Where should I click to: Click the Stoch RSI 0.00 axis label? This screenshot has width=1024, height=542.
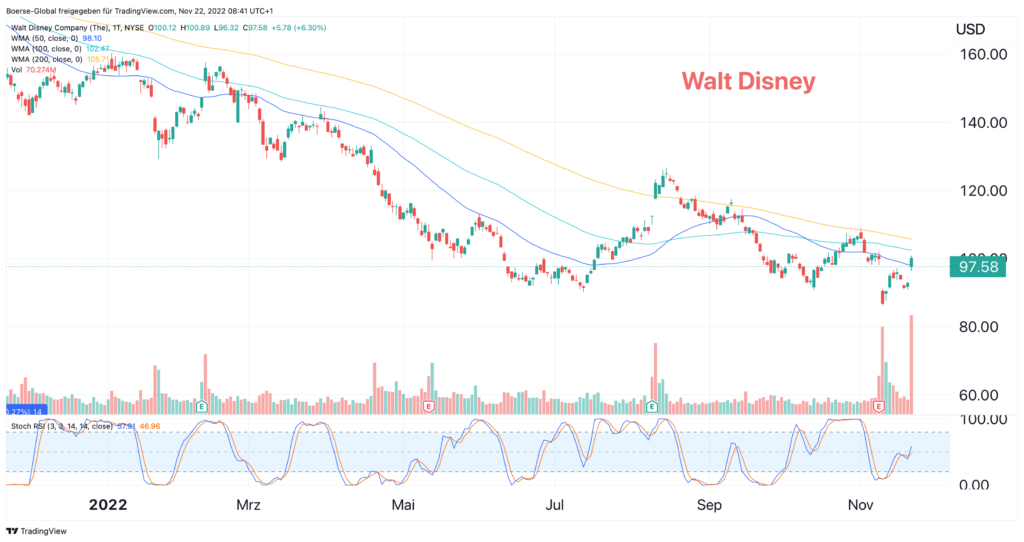pos(973,485)
